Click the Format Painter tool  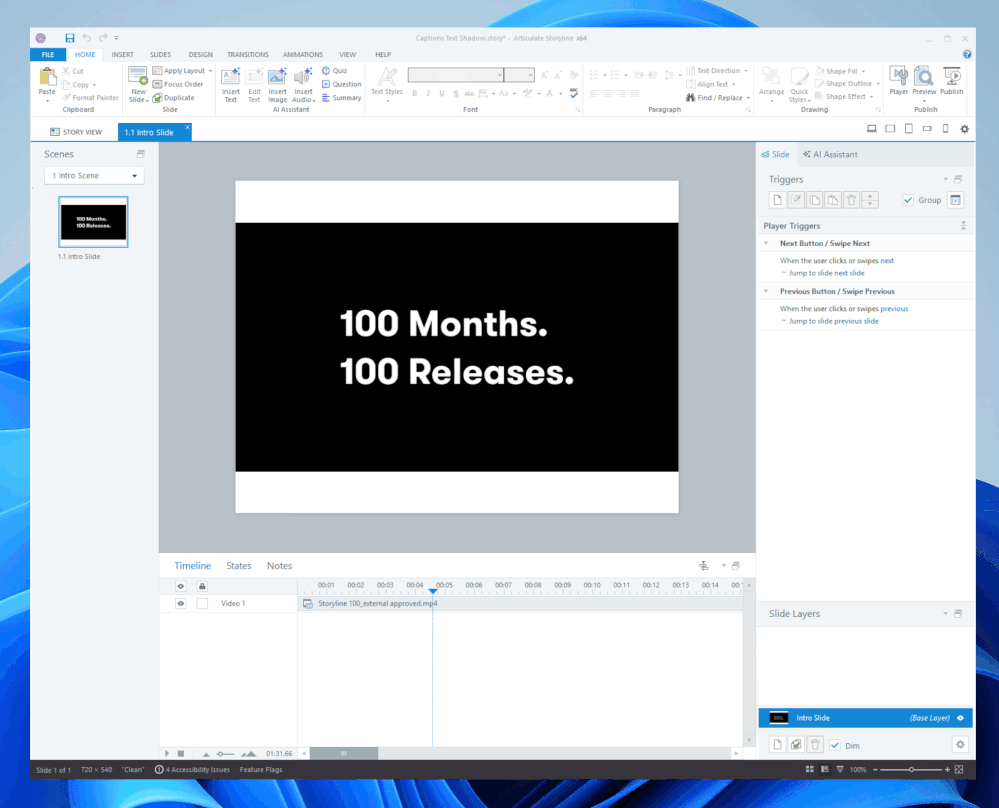tap(90, 98)
